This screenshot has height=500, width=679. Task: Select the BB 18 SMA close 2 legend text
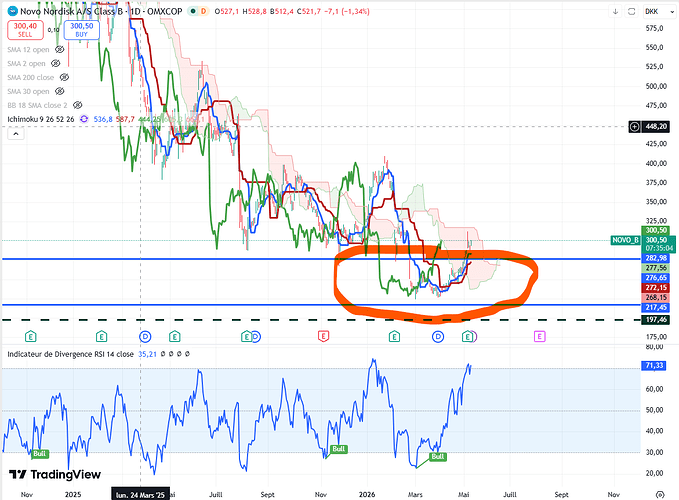coord(37,105)
